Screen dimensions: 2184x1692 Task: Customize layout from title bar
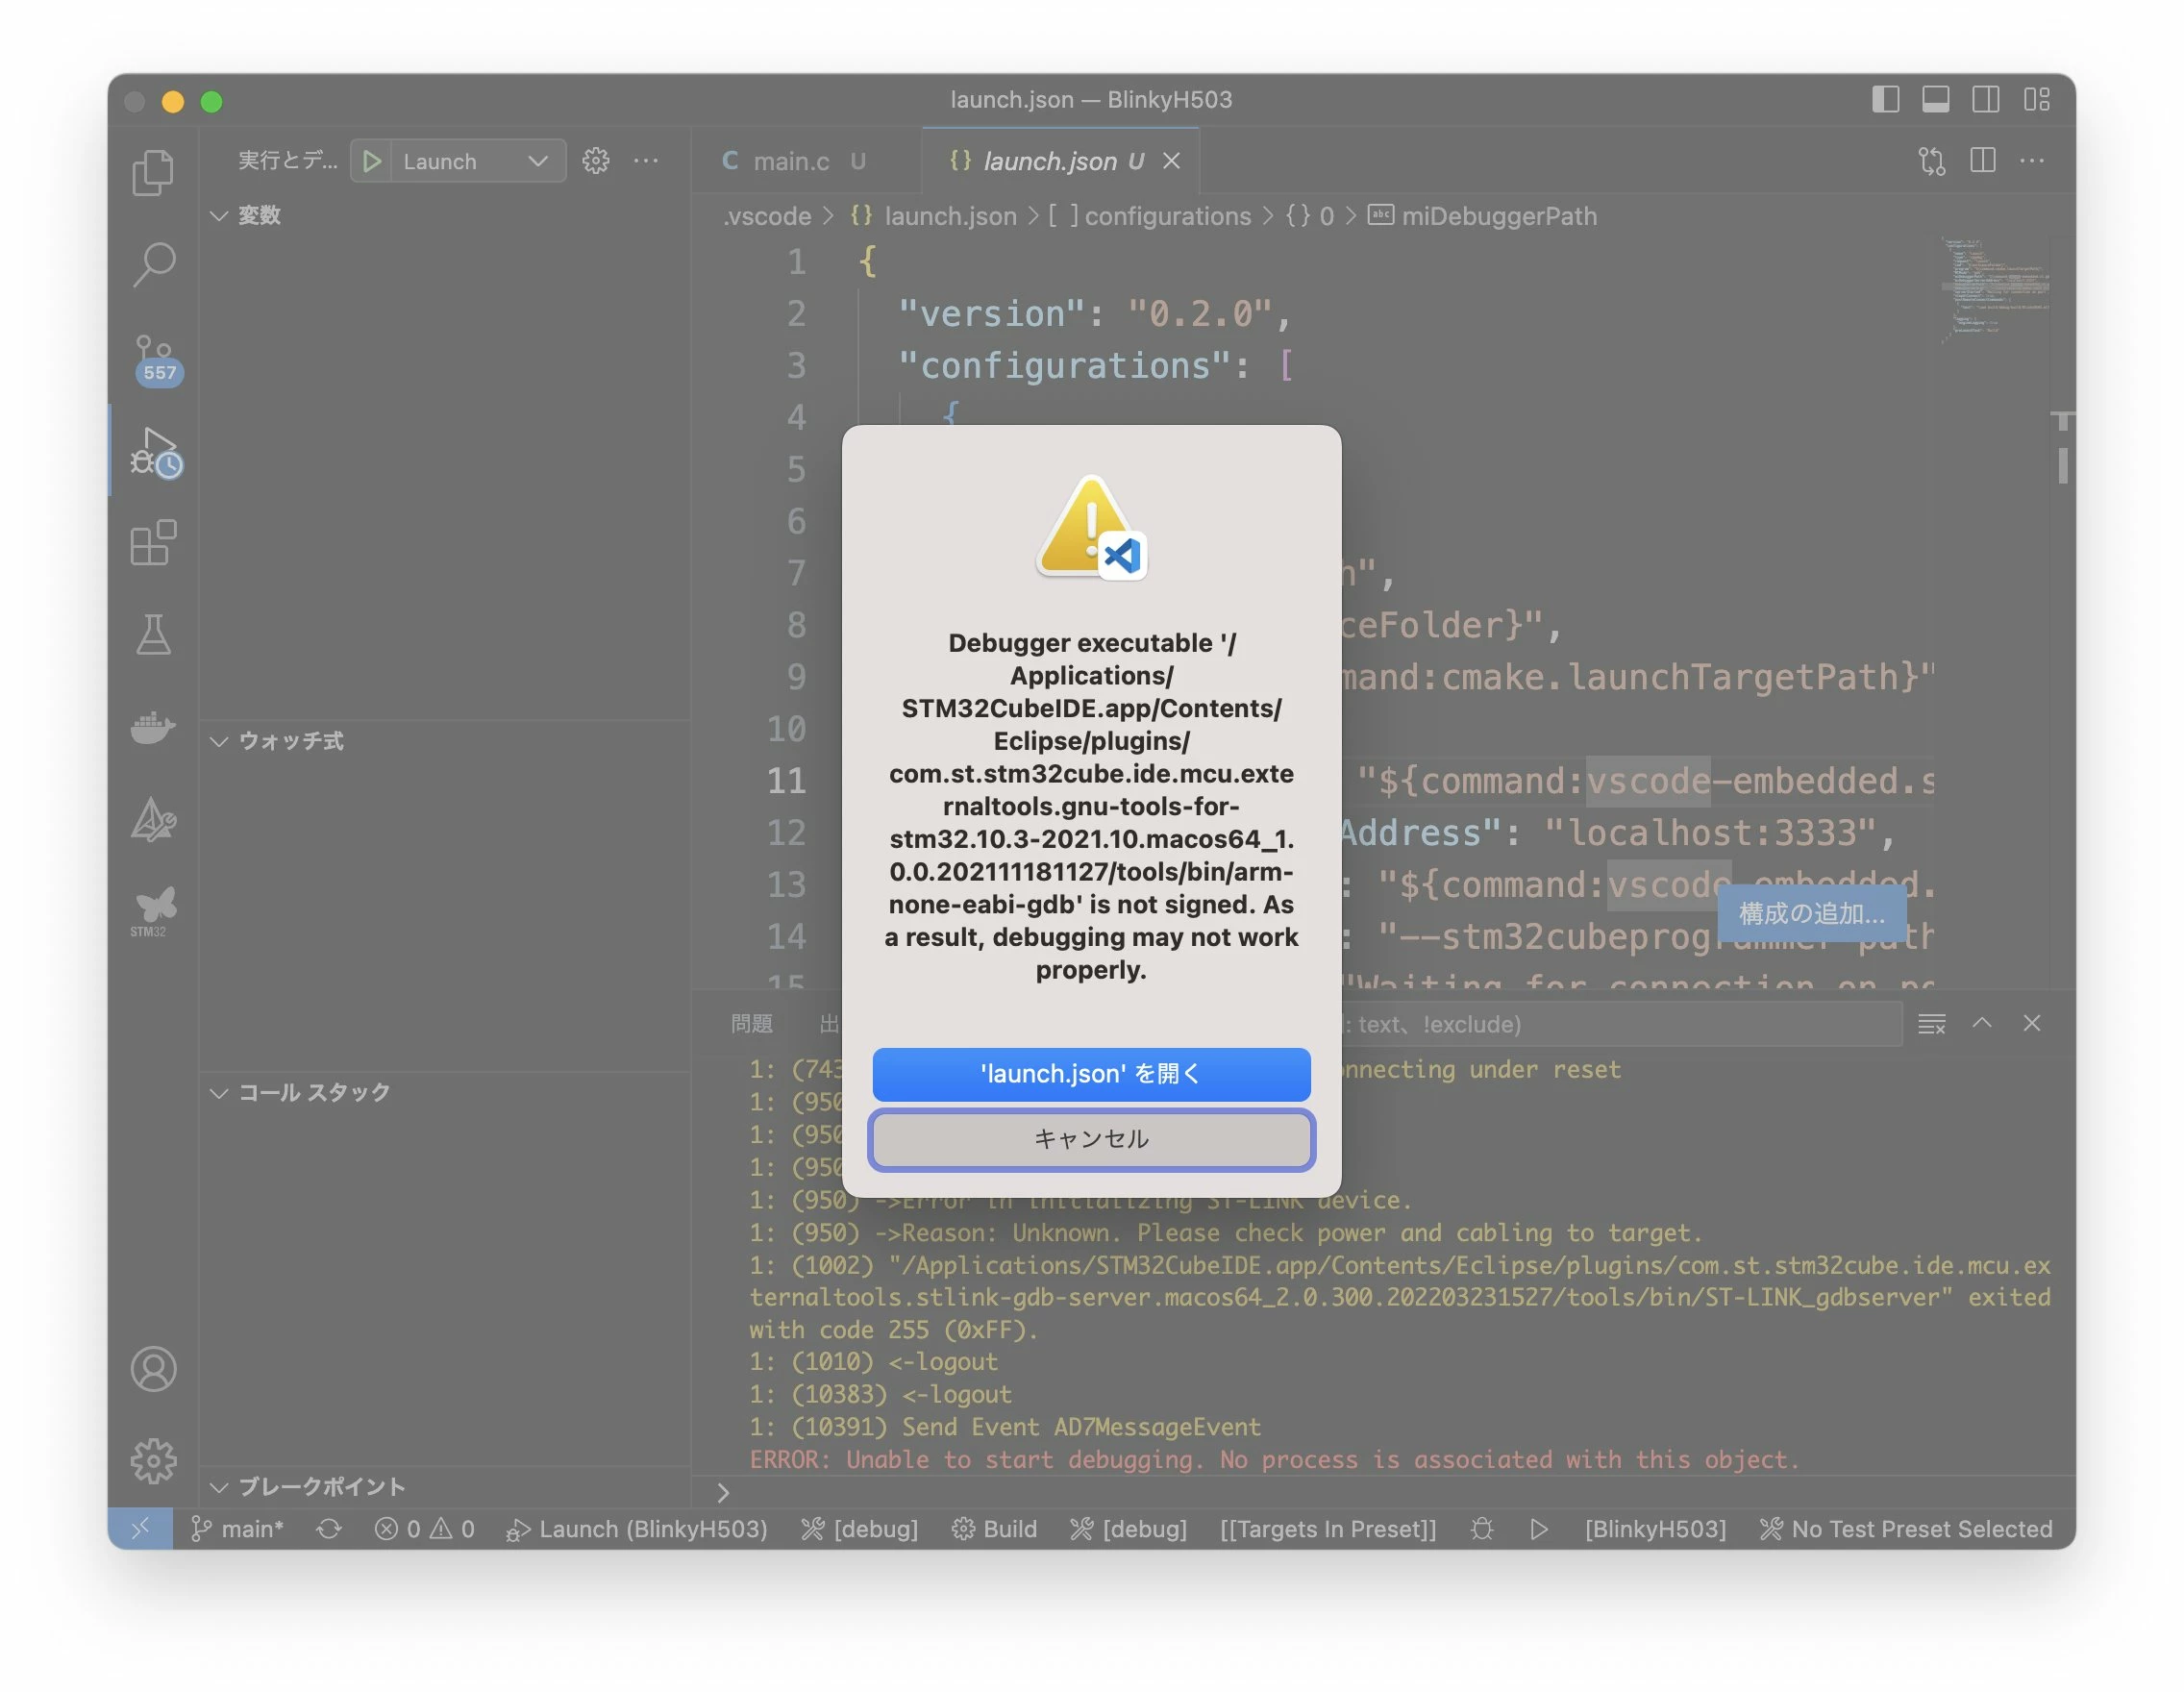(2036, 100)
